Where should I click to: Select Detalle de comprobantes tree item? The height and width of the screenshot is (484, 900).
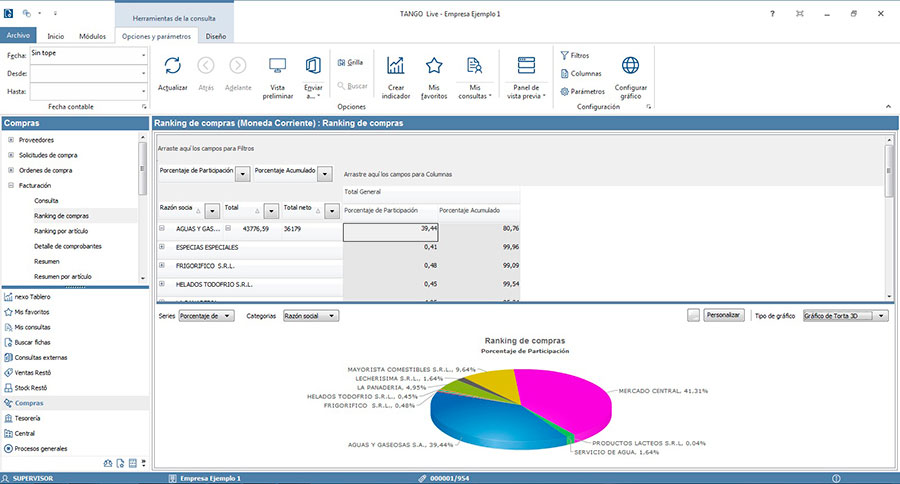(68, 246)
